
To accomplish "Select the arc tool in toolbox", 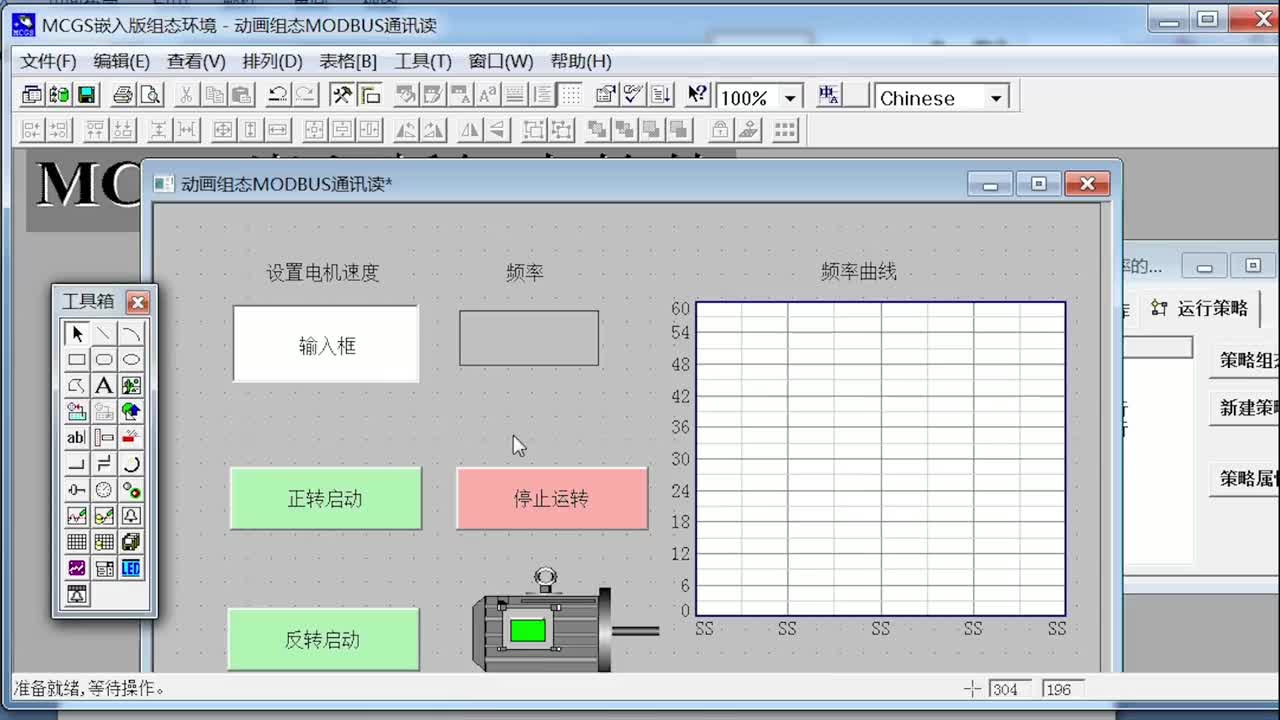I will pyautogui.click(x=131, y=334).
